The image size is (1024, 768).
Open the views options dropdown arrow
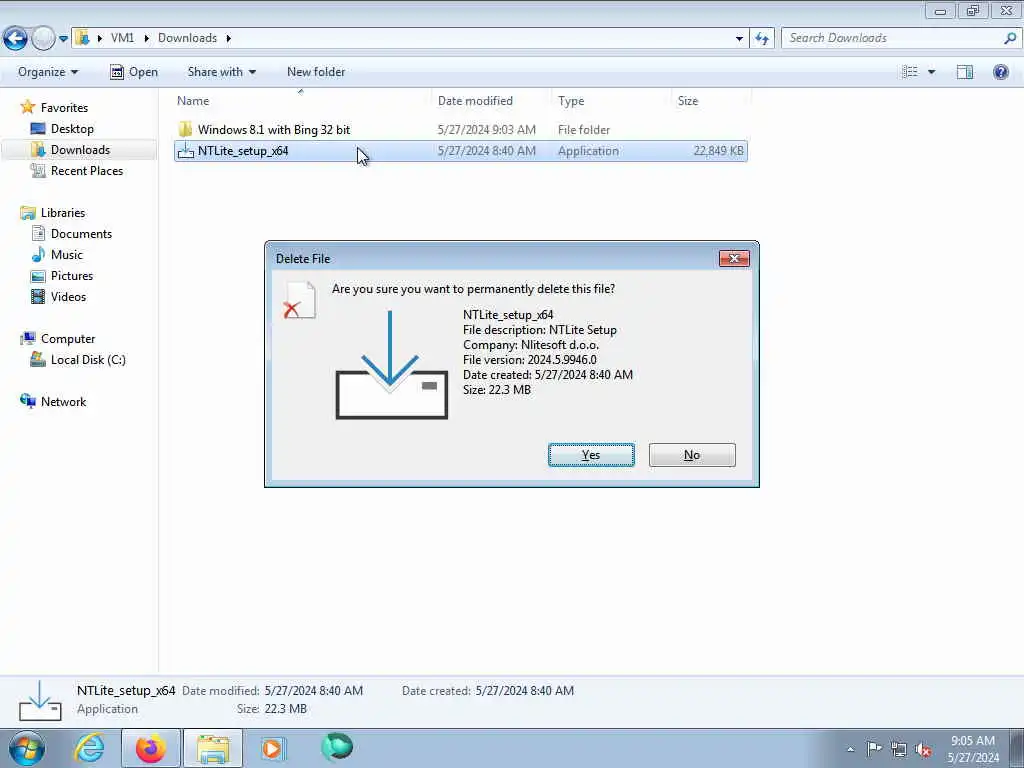(x=932, y=72)
